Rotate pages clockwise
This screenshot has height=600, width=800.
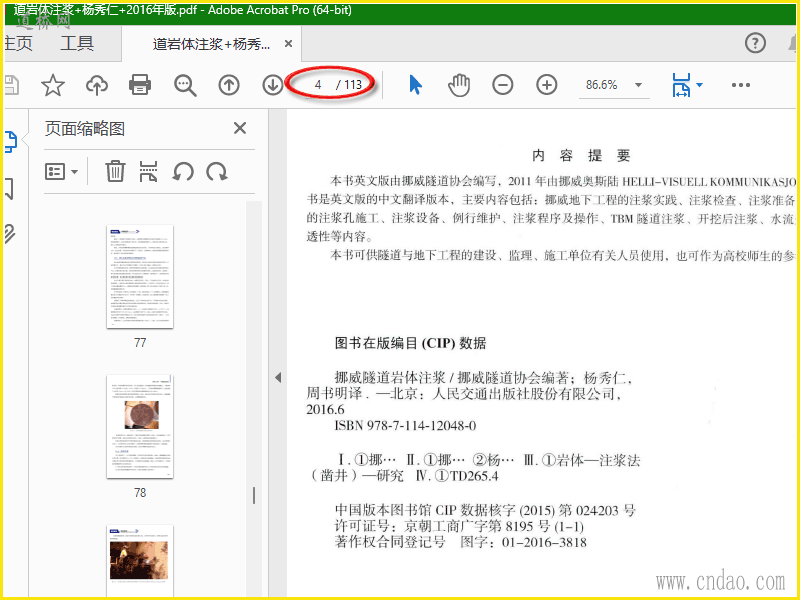click(x=217, y=171)
